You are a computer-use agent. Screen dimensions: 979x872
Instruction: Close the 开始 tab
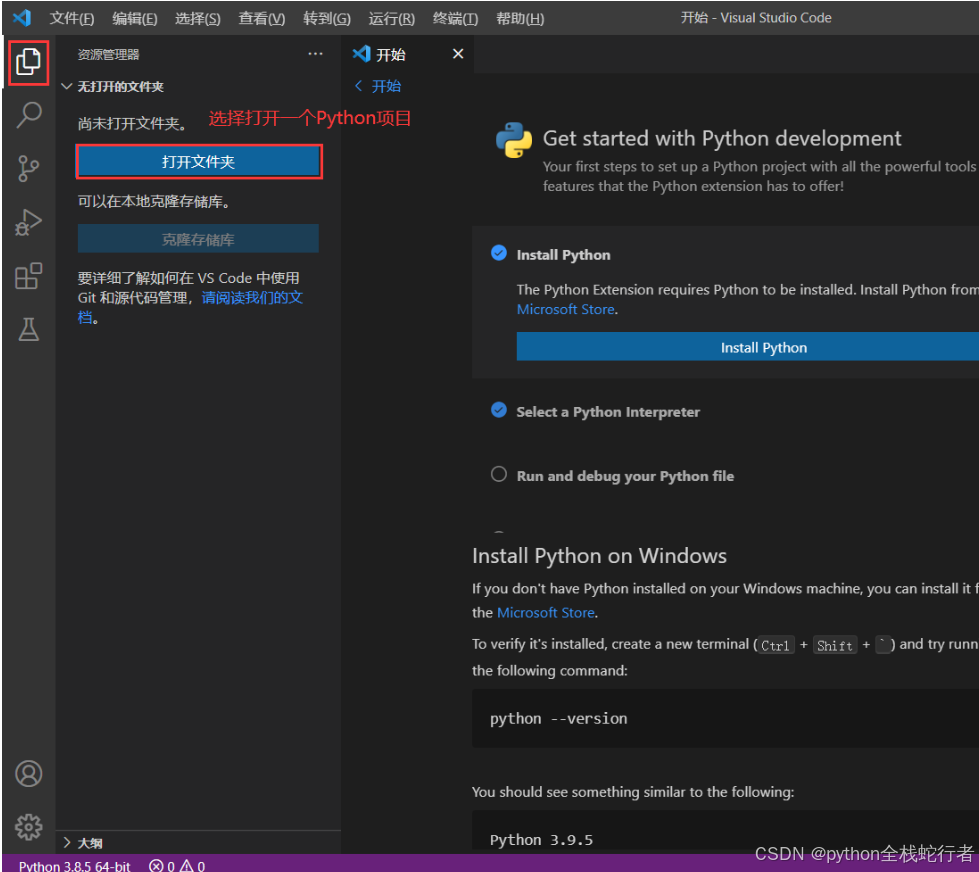[x=458, y=54]
